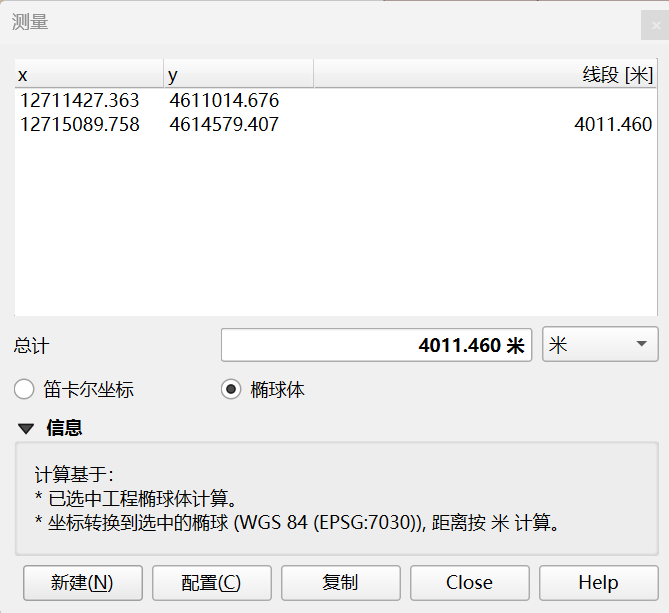Select x value 12715089.758 in second row
This screenshot has height=613, width=669.
coord(79,125)
